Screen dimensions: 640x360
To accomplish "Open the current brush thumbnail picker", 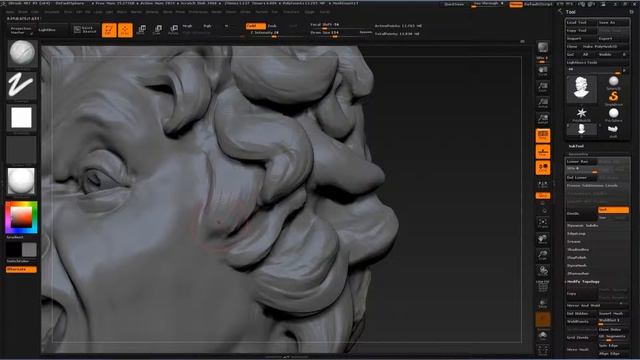I will (x=22, y=53).
